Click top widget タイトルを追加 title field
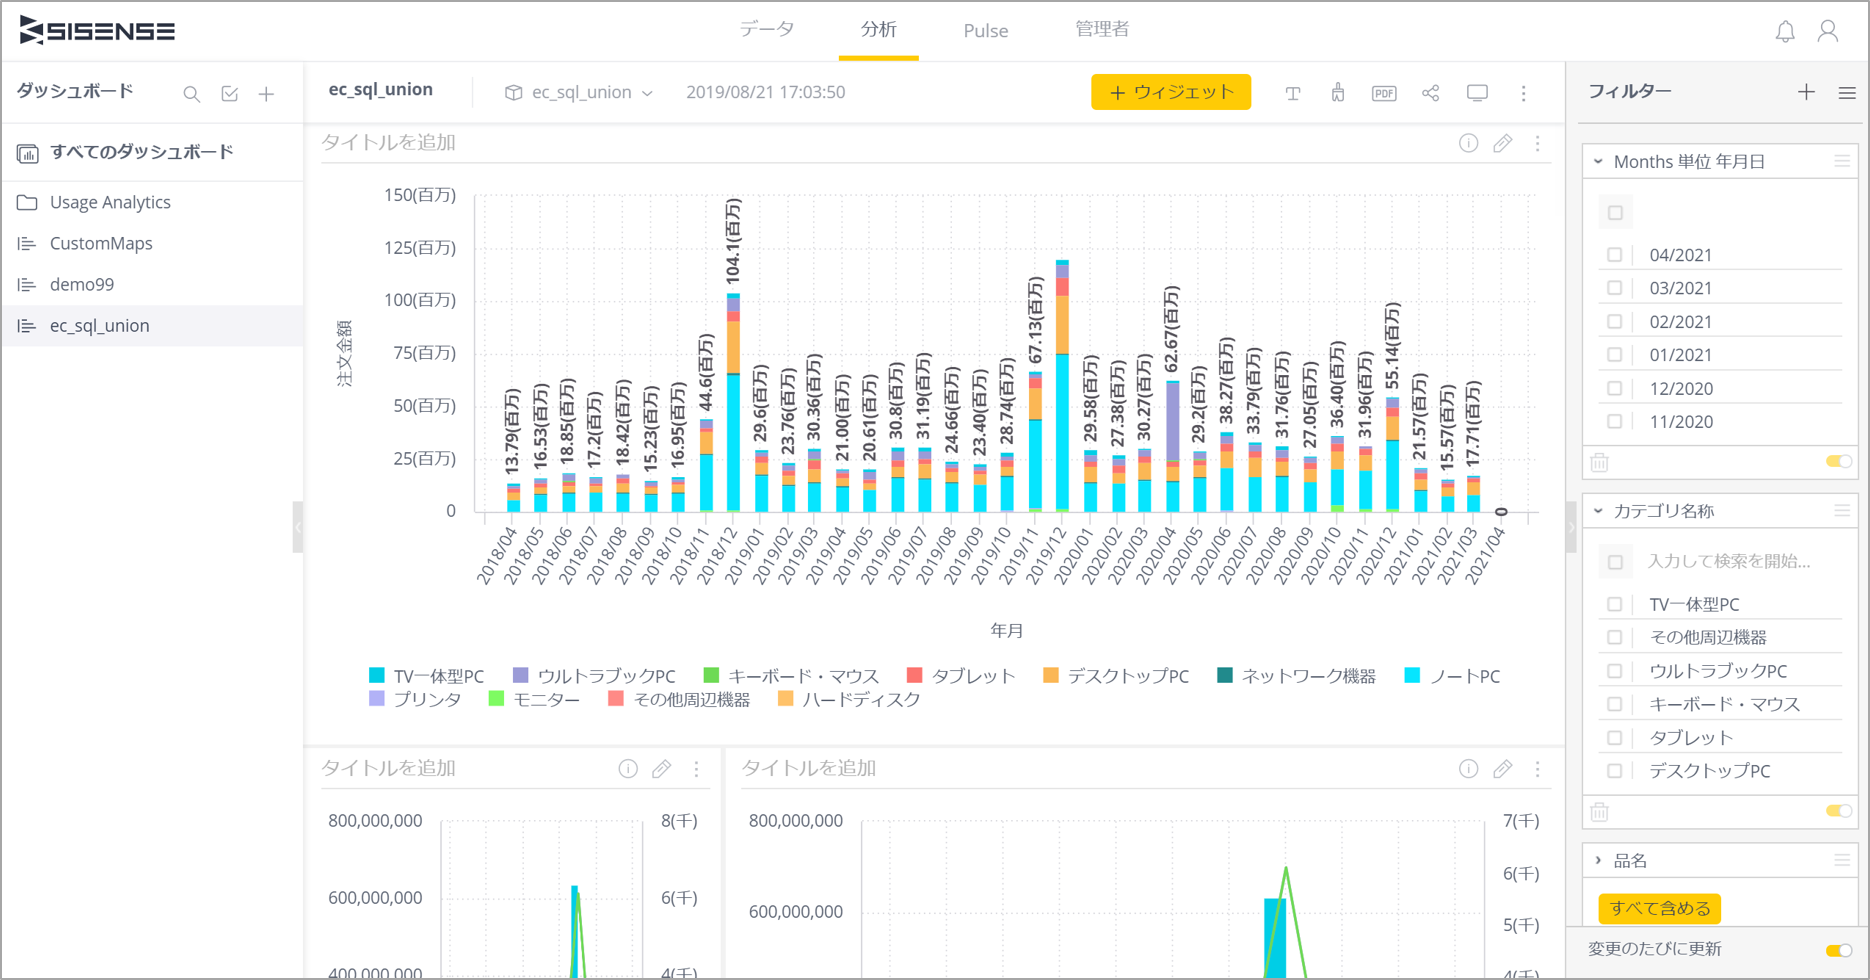The width and height of the screenshot is (1870, 980). coord(389,143)
